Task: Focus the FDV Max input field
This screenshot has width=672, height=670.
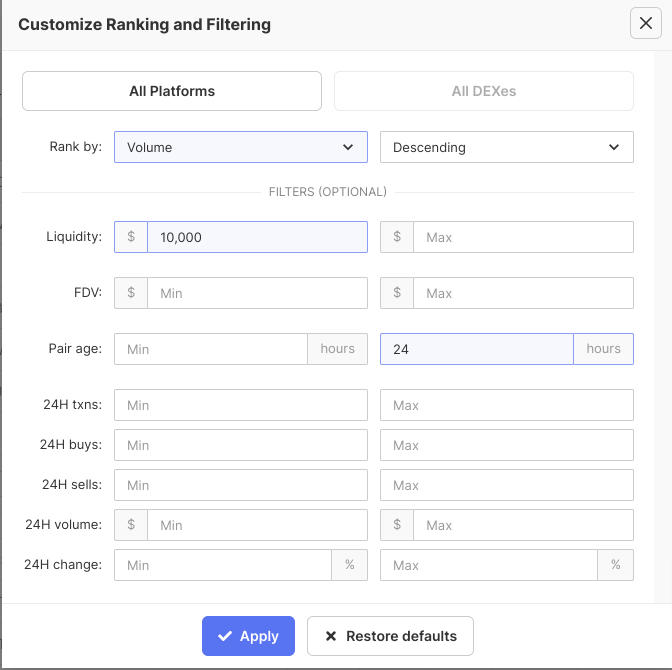Action: (523, 293)
